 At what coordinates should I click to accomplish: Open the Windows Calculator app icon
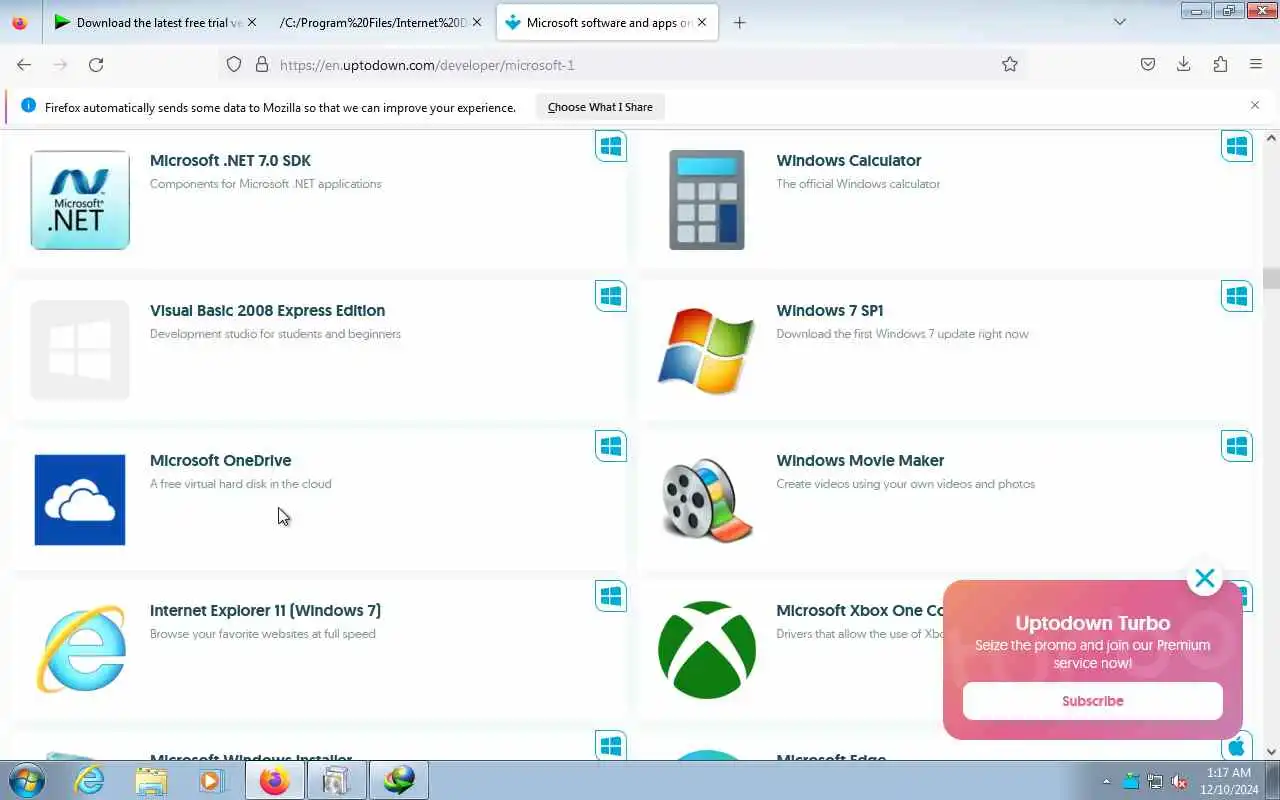[x=707, y=200]
